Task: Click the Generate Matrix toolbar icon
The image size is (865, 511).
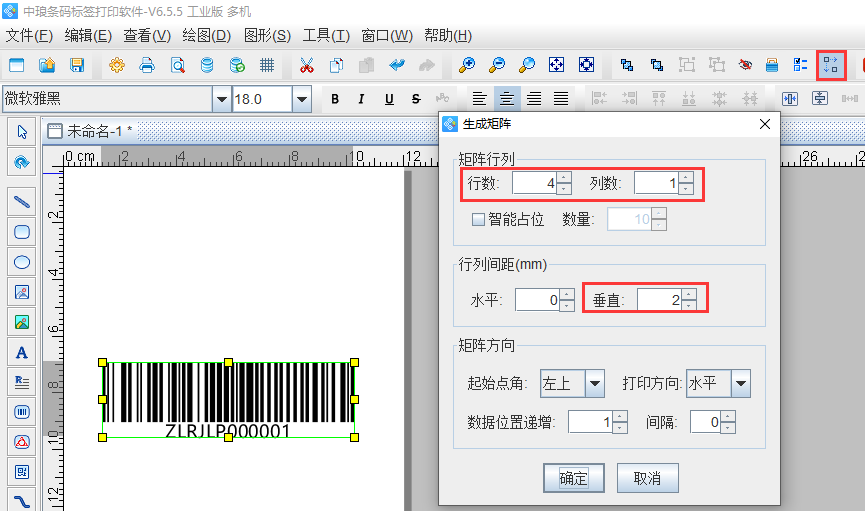Action: 831,65
